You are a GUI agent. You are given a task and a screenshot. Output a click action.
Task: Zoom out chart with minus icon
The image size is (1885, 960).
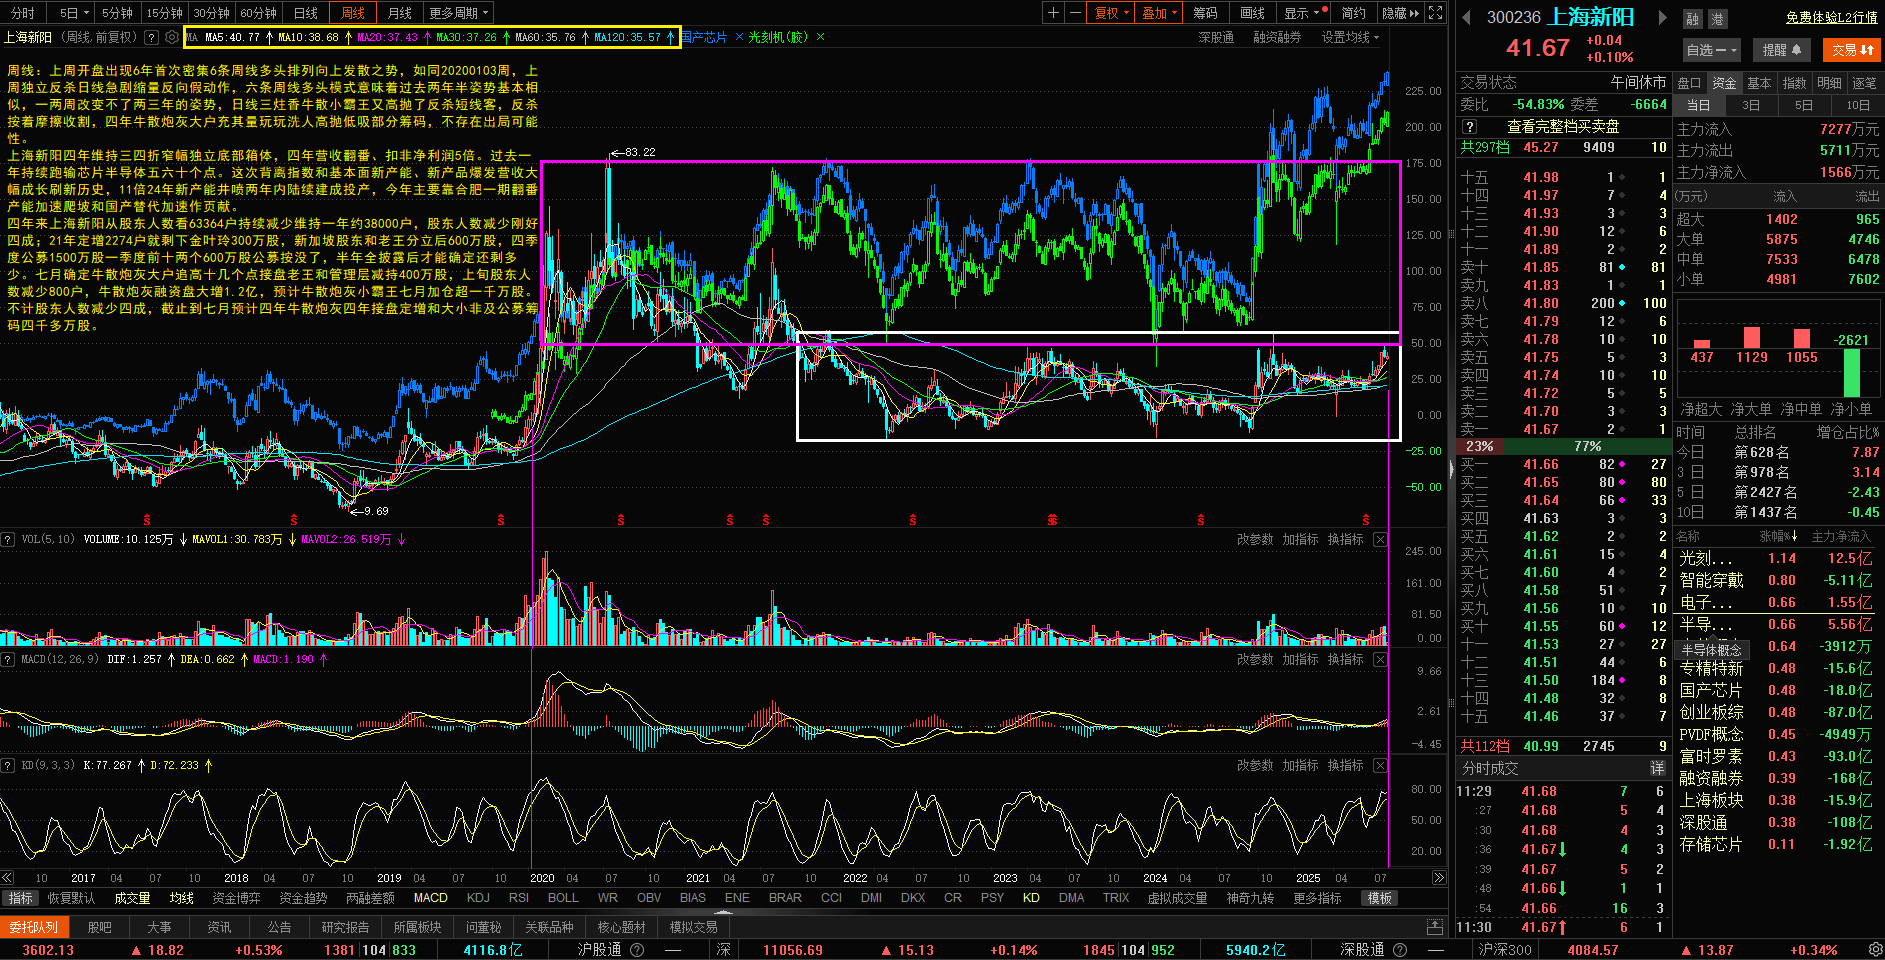pyautogui.click(x=1075, y=13)
